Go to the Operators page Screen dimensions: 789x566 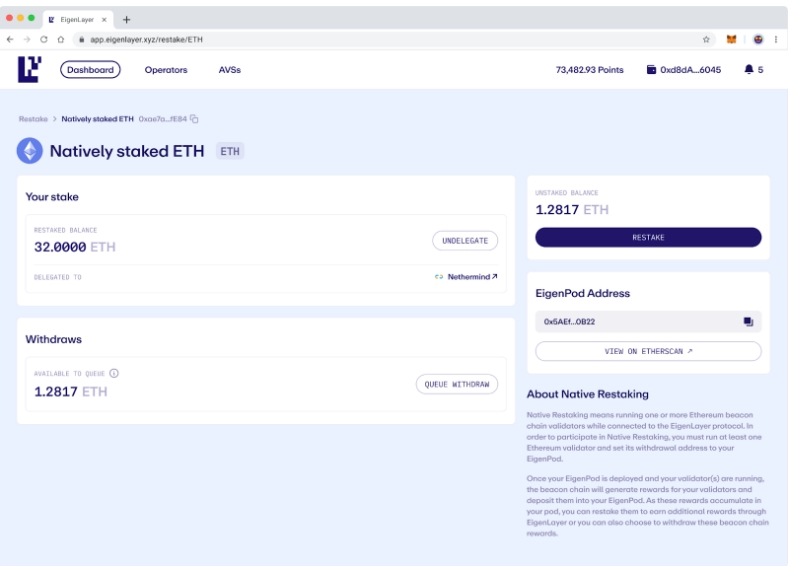[166, 70]
